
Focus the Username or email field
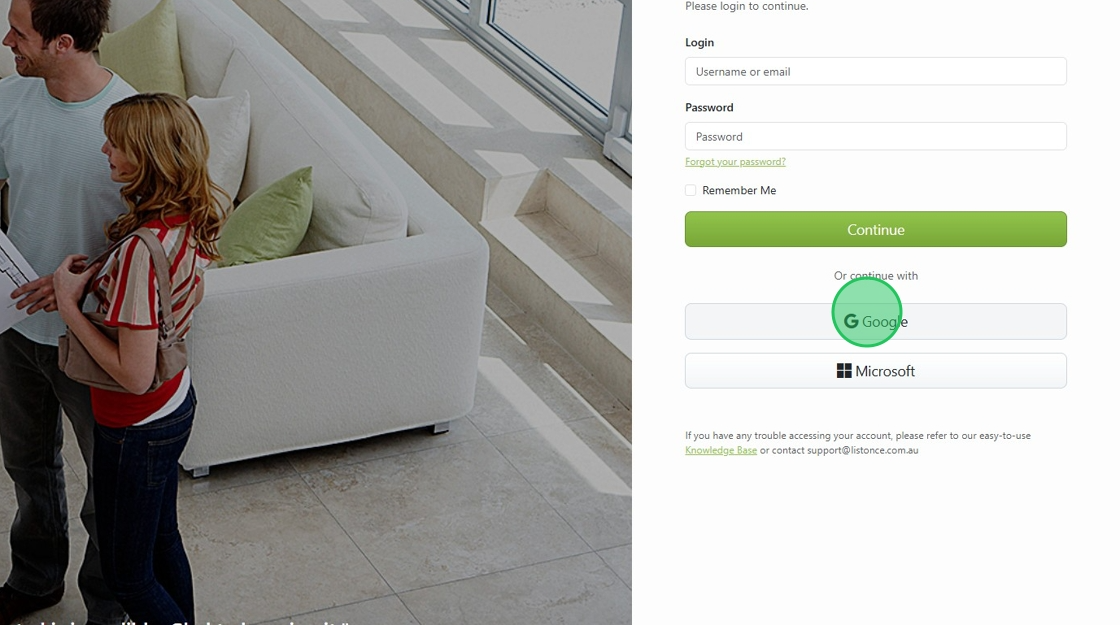876,71
